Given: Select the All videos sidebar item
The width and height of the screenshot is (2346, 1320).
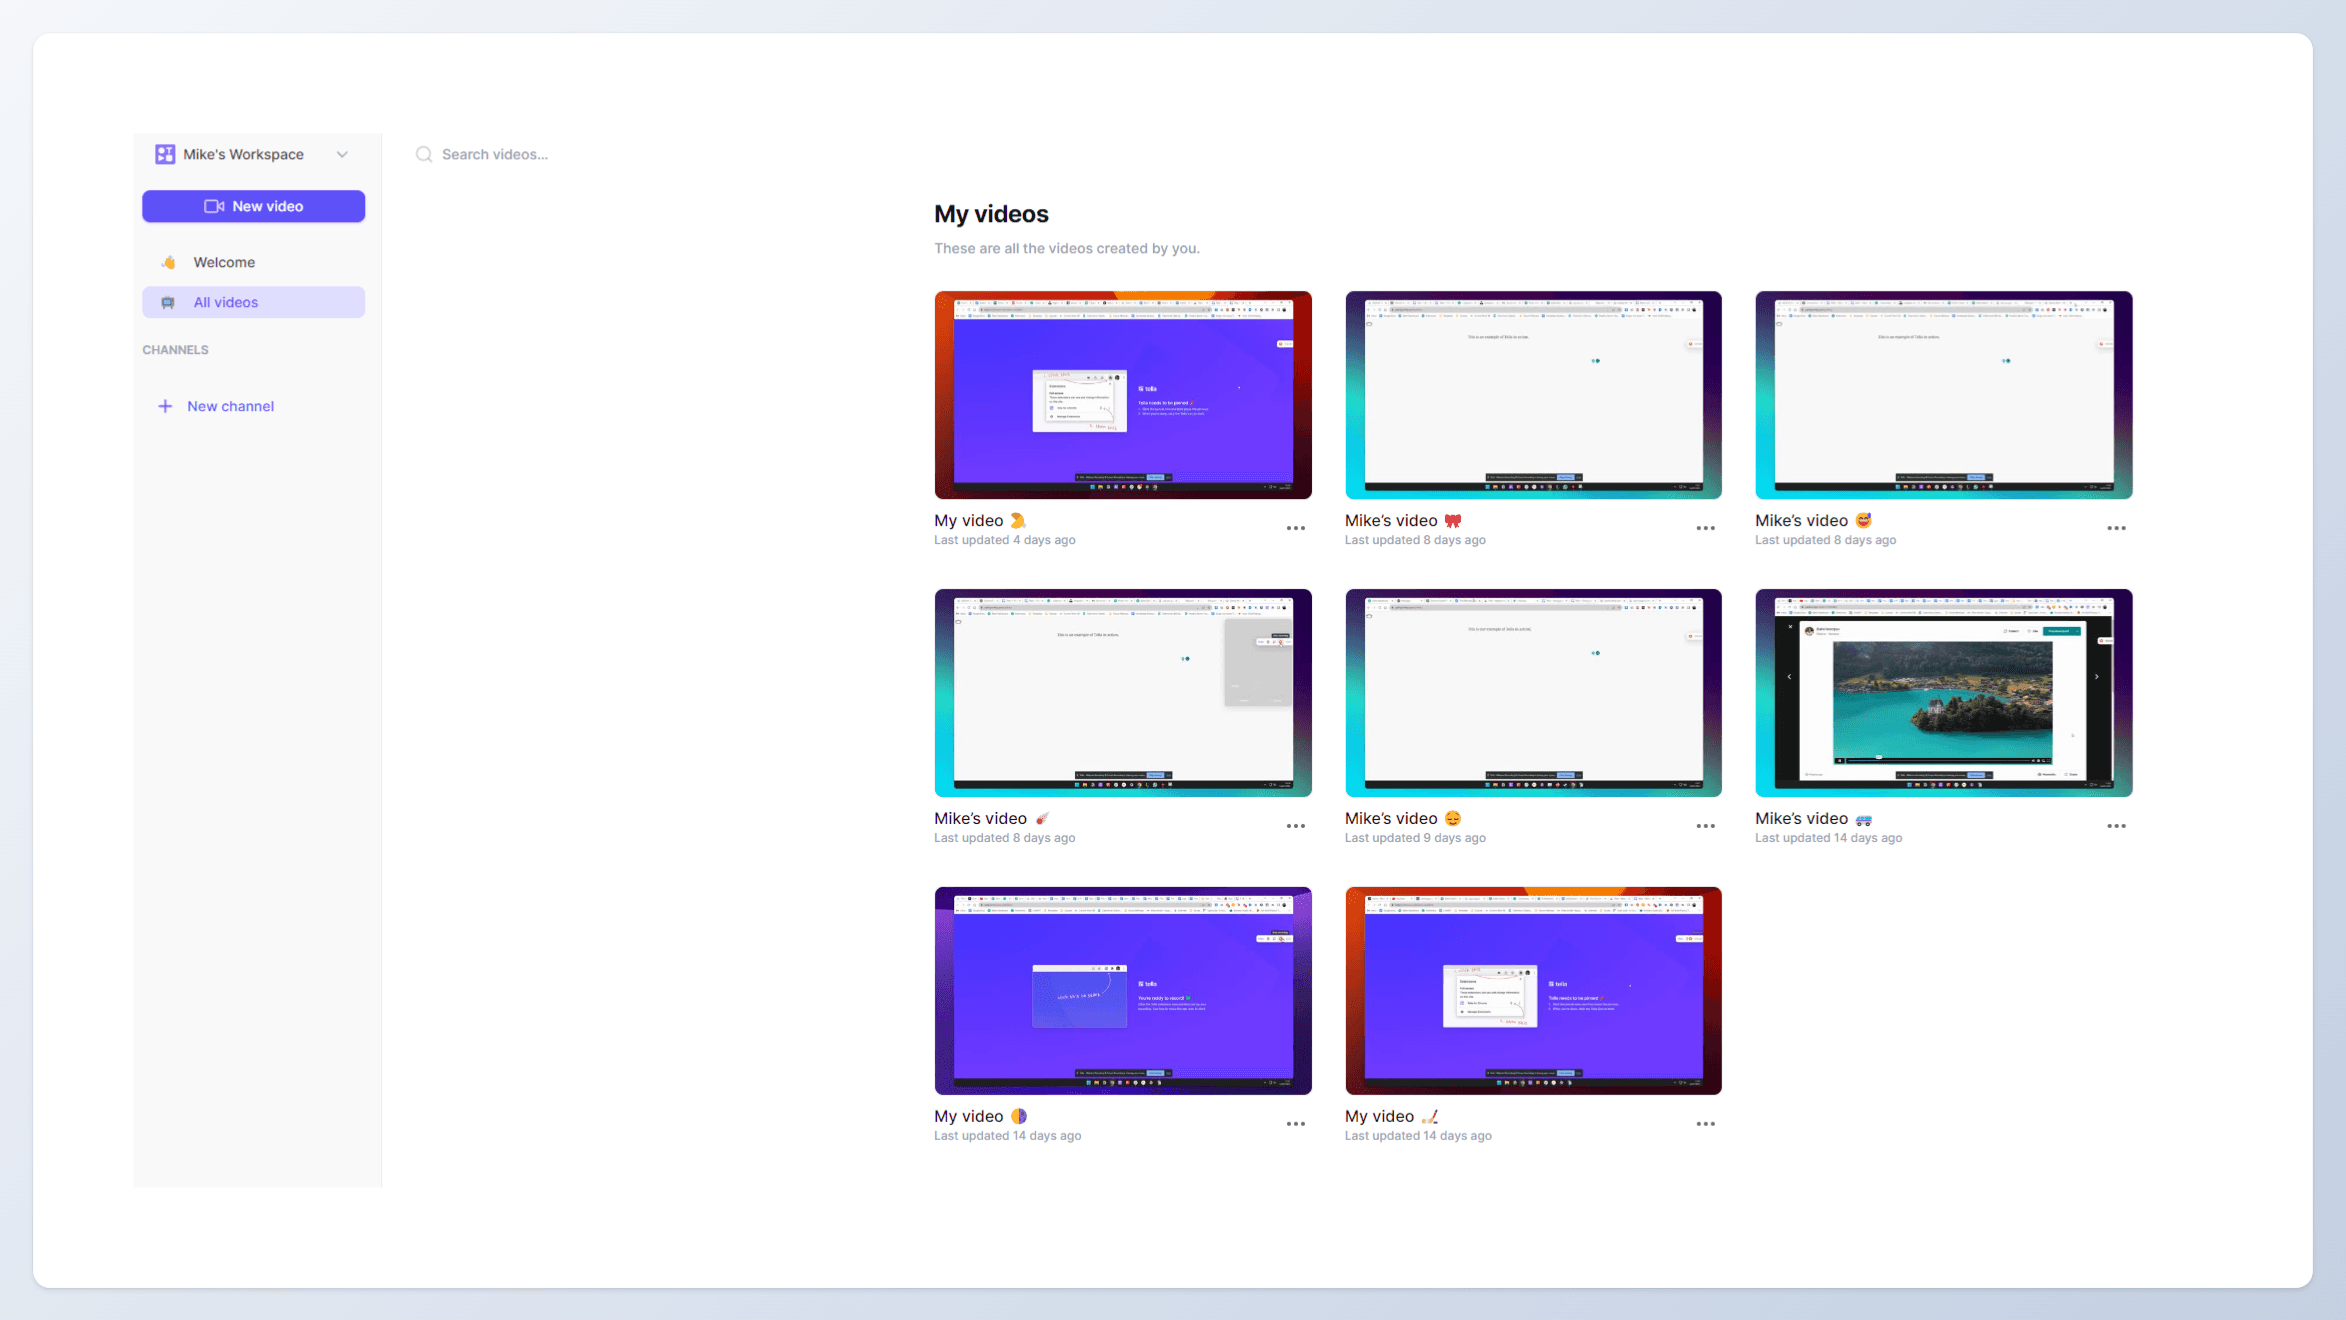Looking at the screenshot, I should point(226,302).
